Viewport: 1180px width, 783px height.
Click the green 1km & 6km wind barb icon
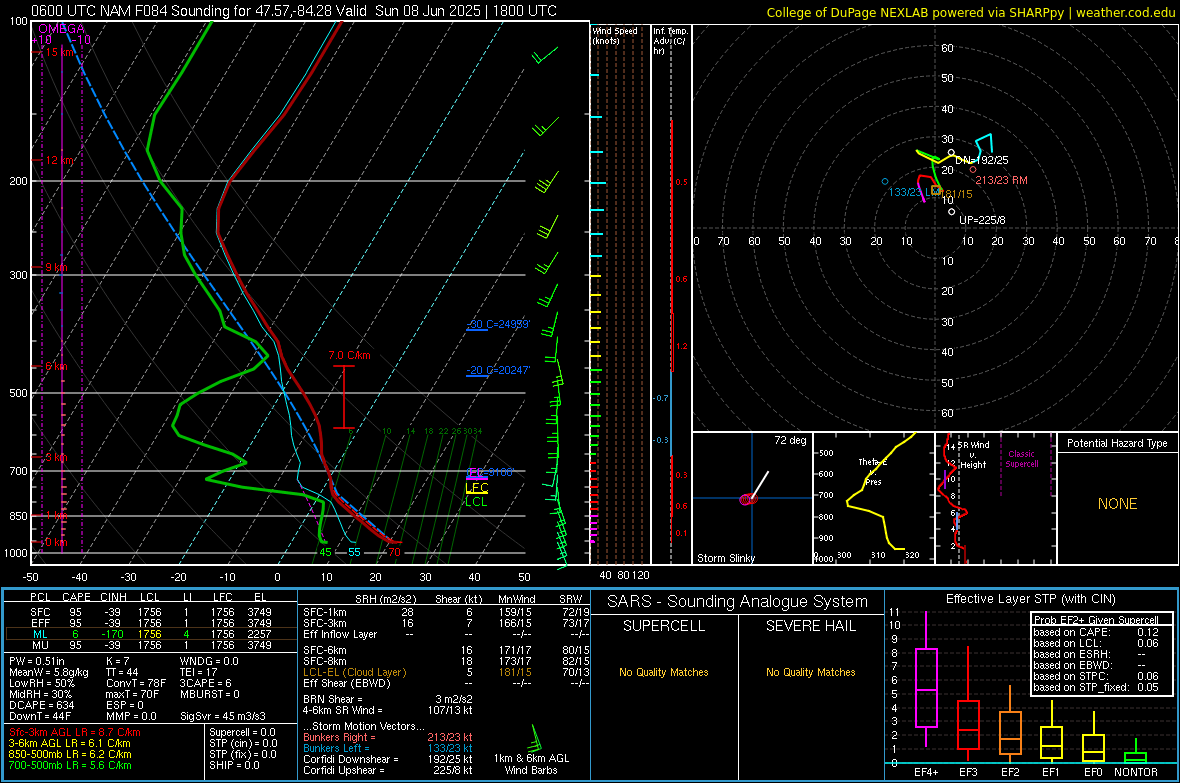pyautogui.click(x=536, y=737)
